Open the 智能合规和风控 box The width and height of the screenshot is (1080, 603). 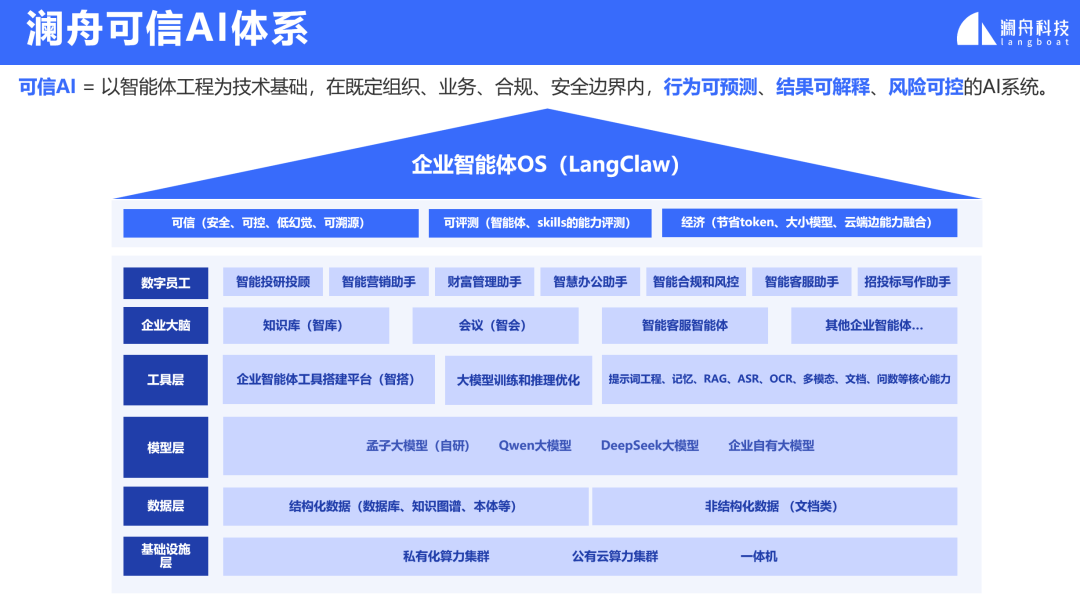tap(696, 282)
